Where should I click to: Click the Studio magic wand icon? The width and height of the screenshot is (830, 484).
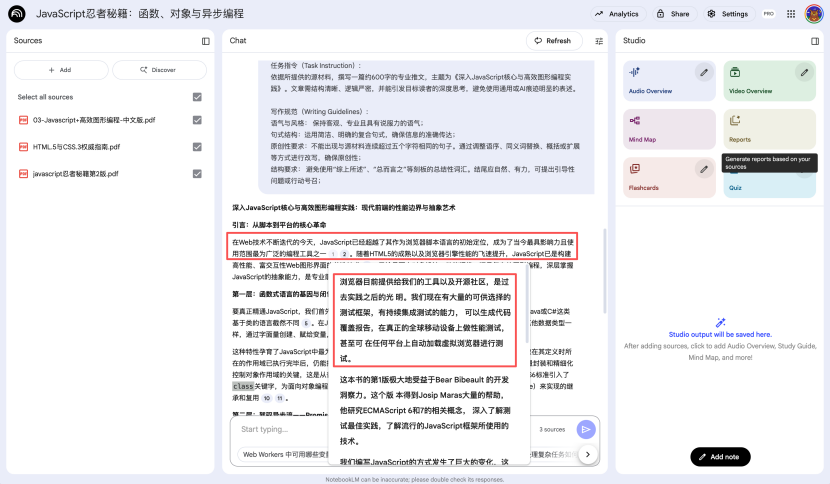click(720, 322)
